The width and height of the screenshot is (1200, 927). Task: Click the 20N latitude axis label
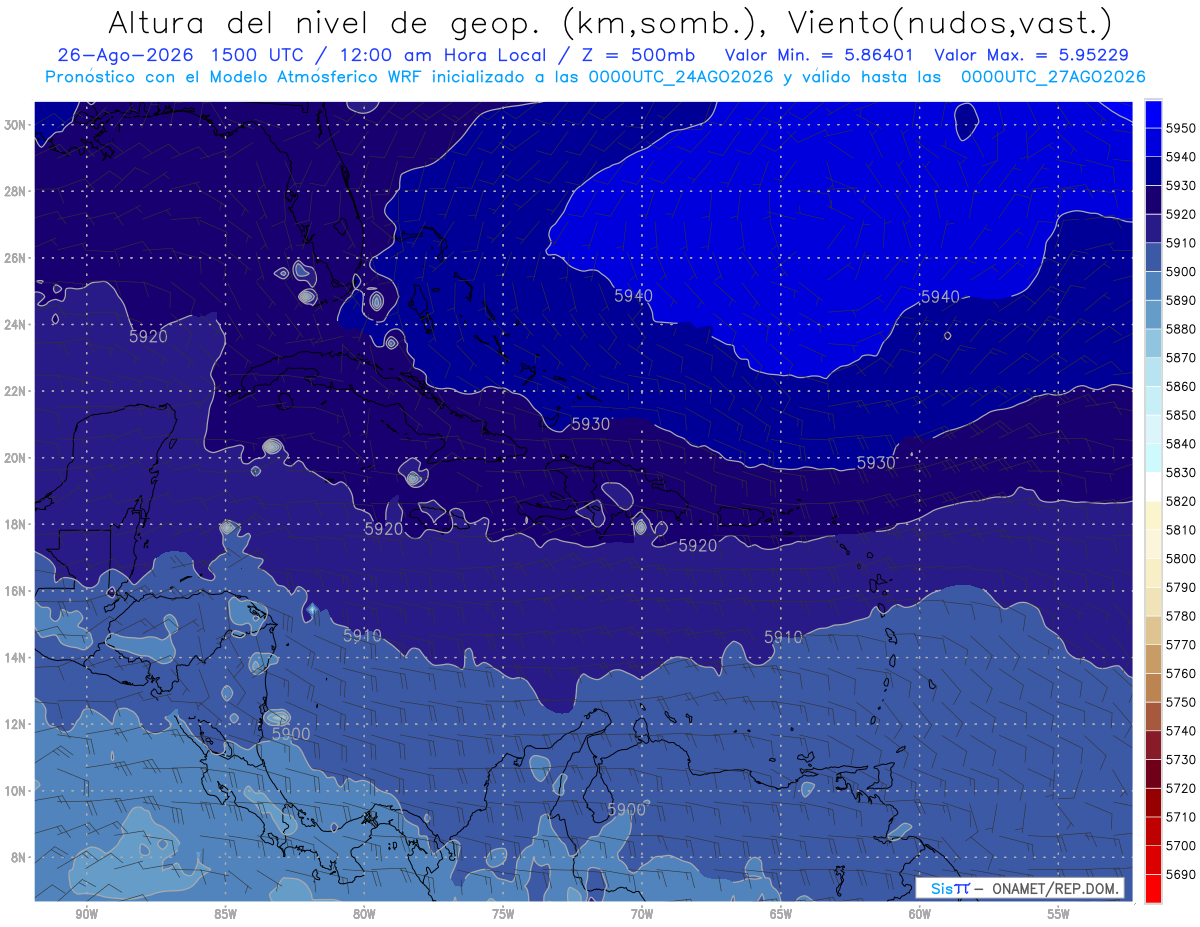[x=16, y=458]
